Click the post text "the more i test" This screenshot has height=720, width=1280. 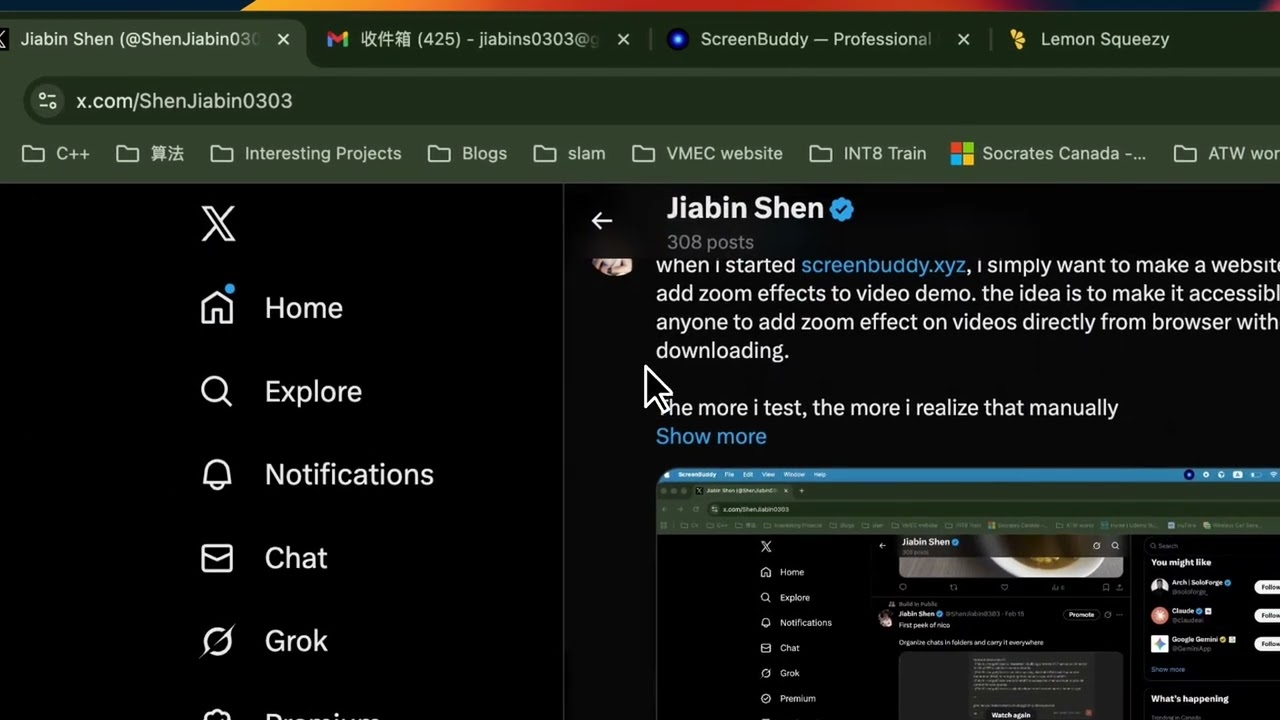click(733, 408)
